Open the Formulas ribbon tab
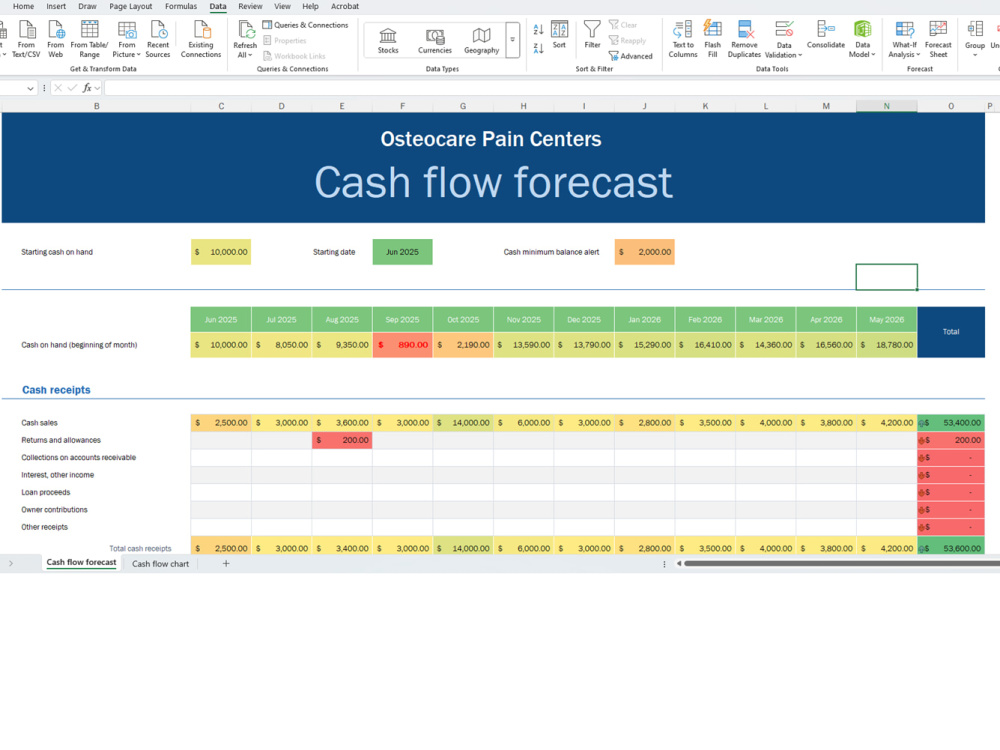 [x=181, y=6]
